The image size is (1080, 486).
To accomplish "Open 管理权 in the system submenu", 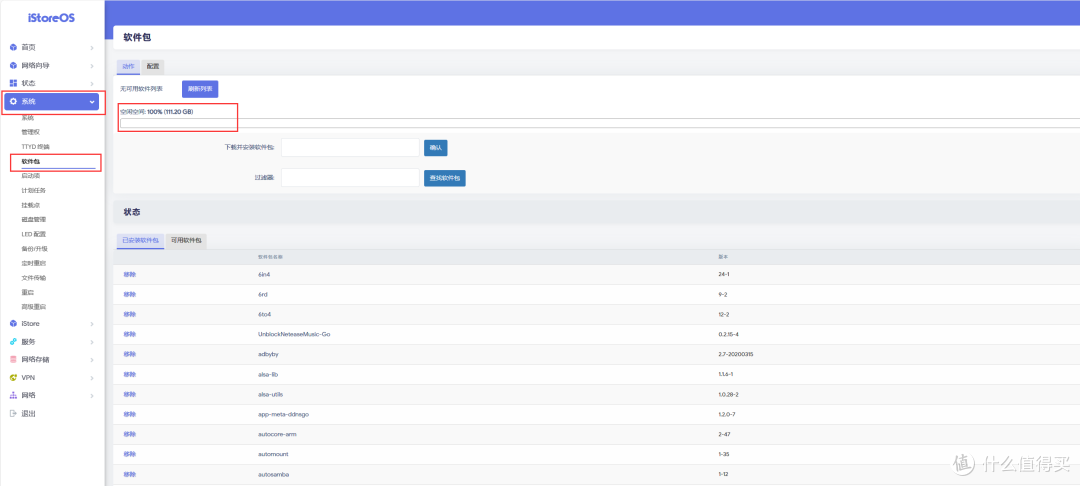I will coord(31,131).
